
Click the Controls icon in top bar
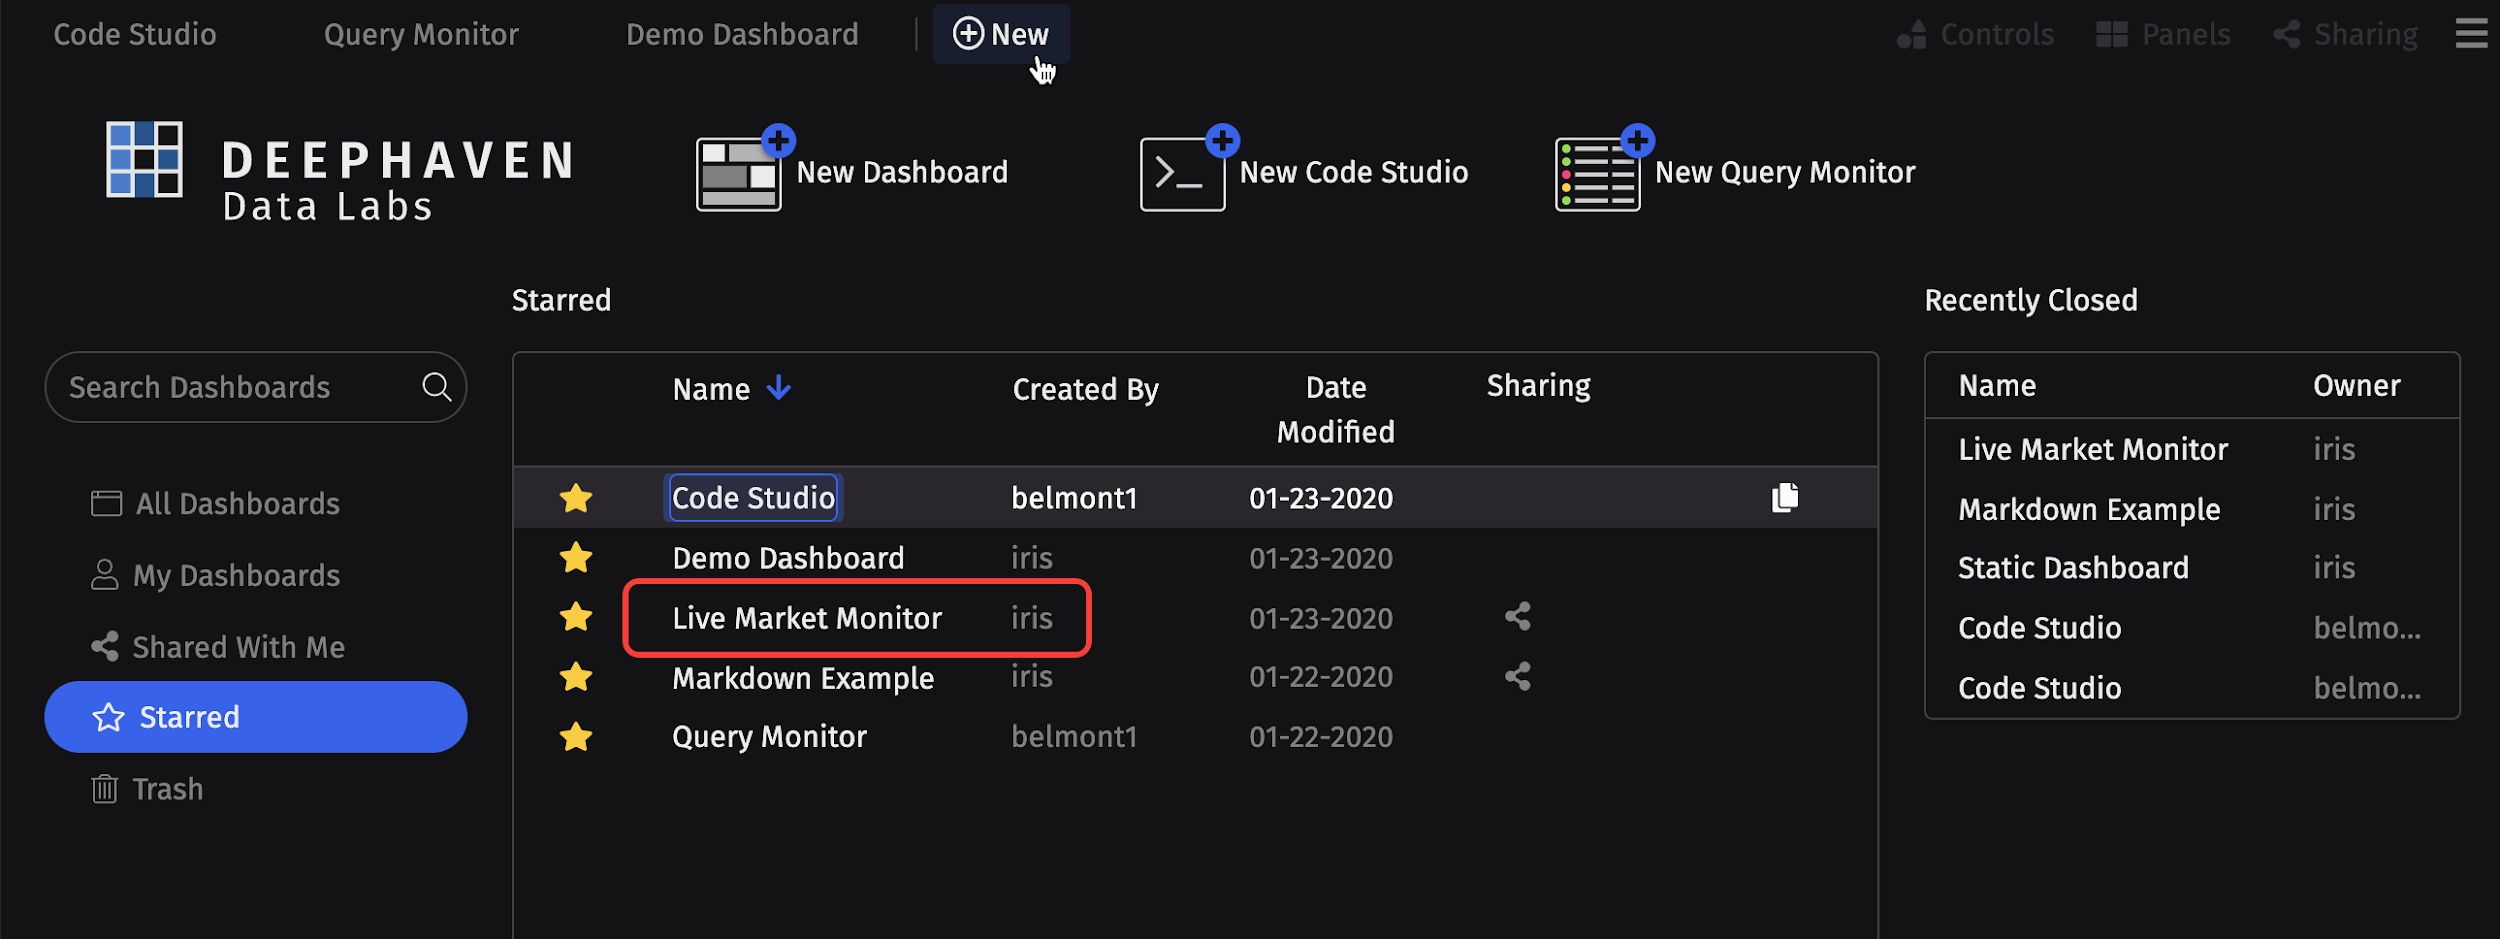tap(1911, 35)
